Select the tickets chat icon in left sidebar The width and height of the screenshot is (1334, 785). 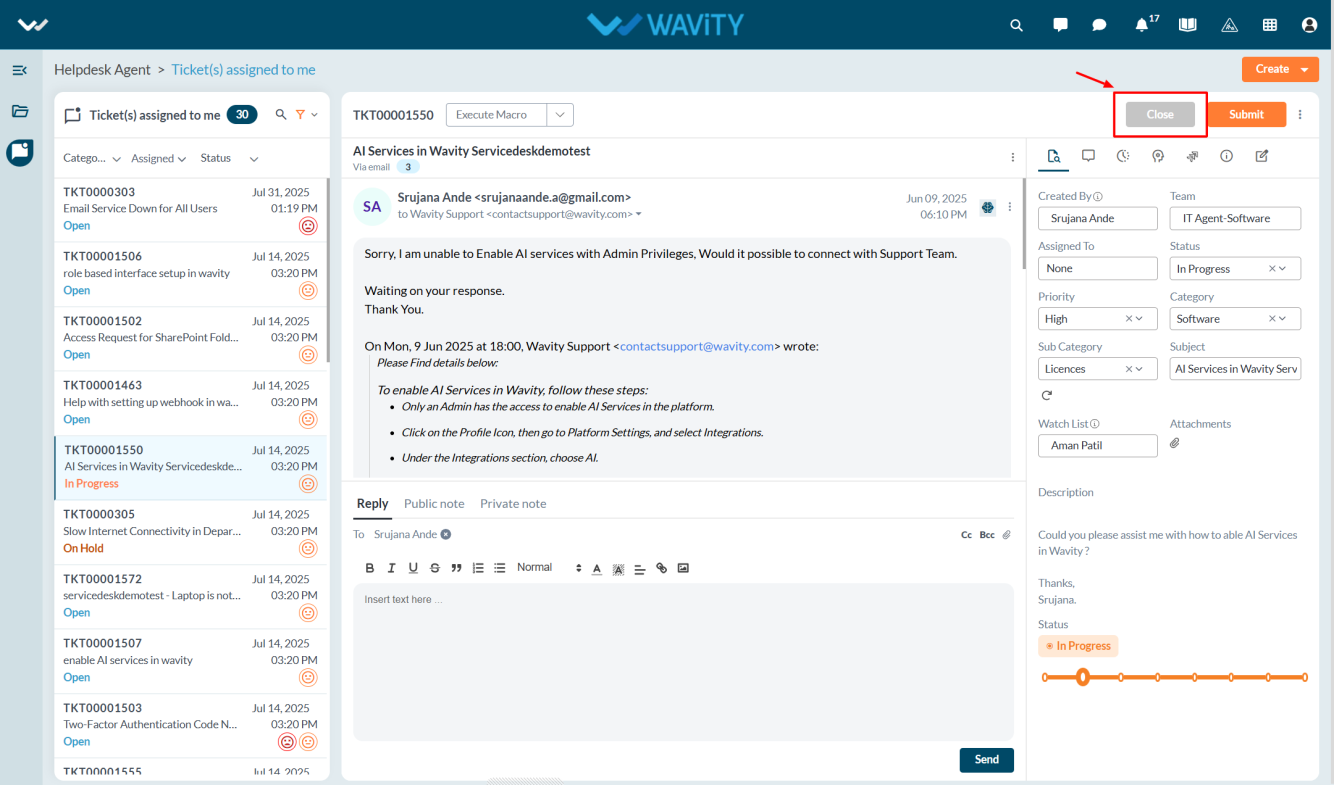click(20, 152)
